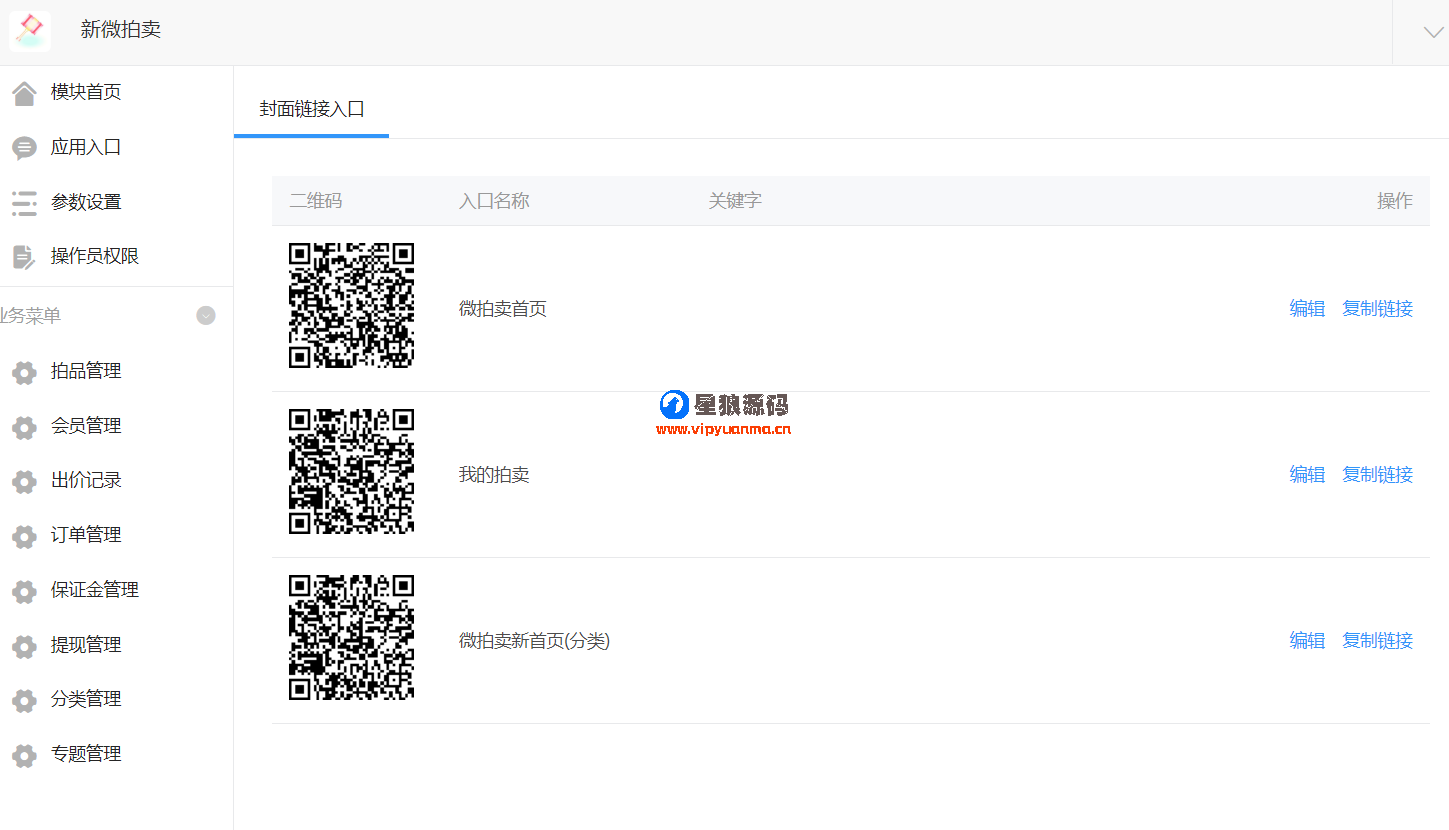Click the gear icon beside 保证金管理
1449x830 pixels.
24,592
